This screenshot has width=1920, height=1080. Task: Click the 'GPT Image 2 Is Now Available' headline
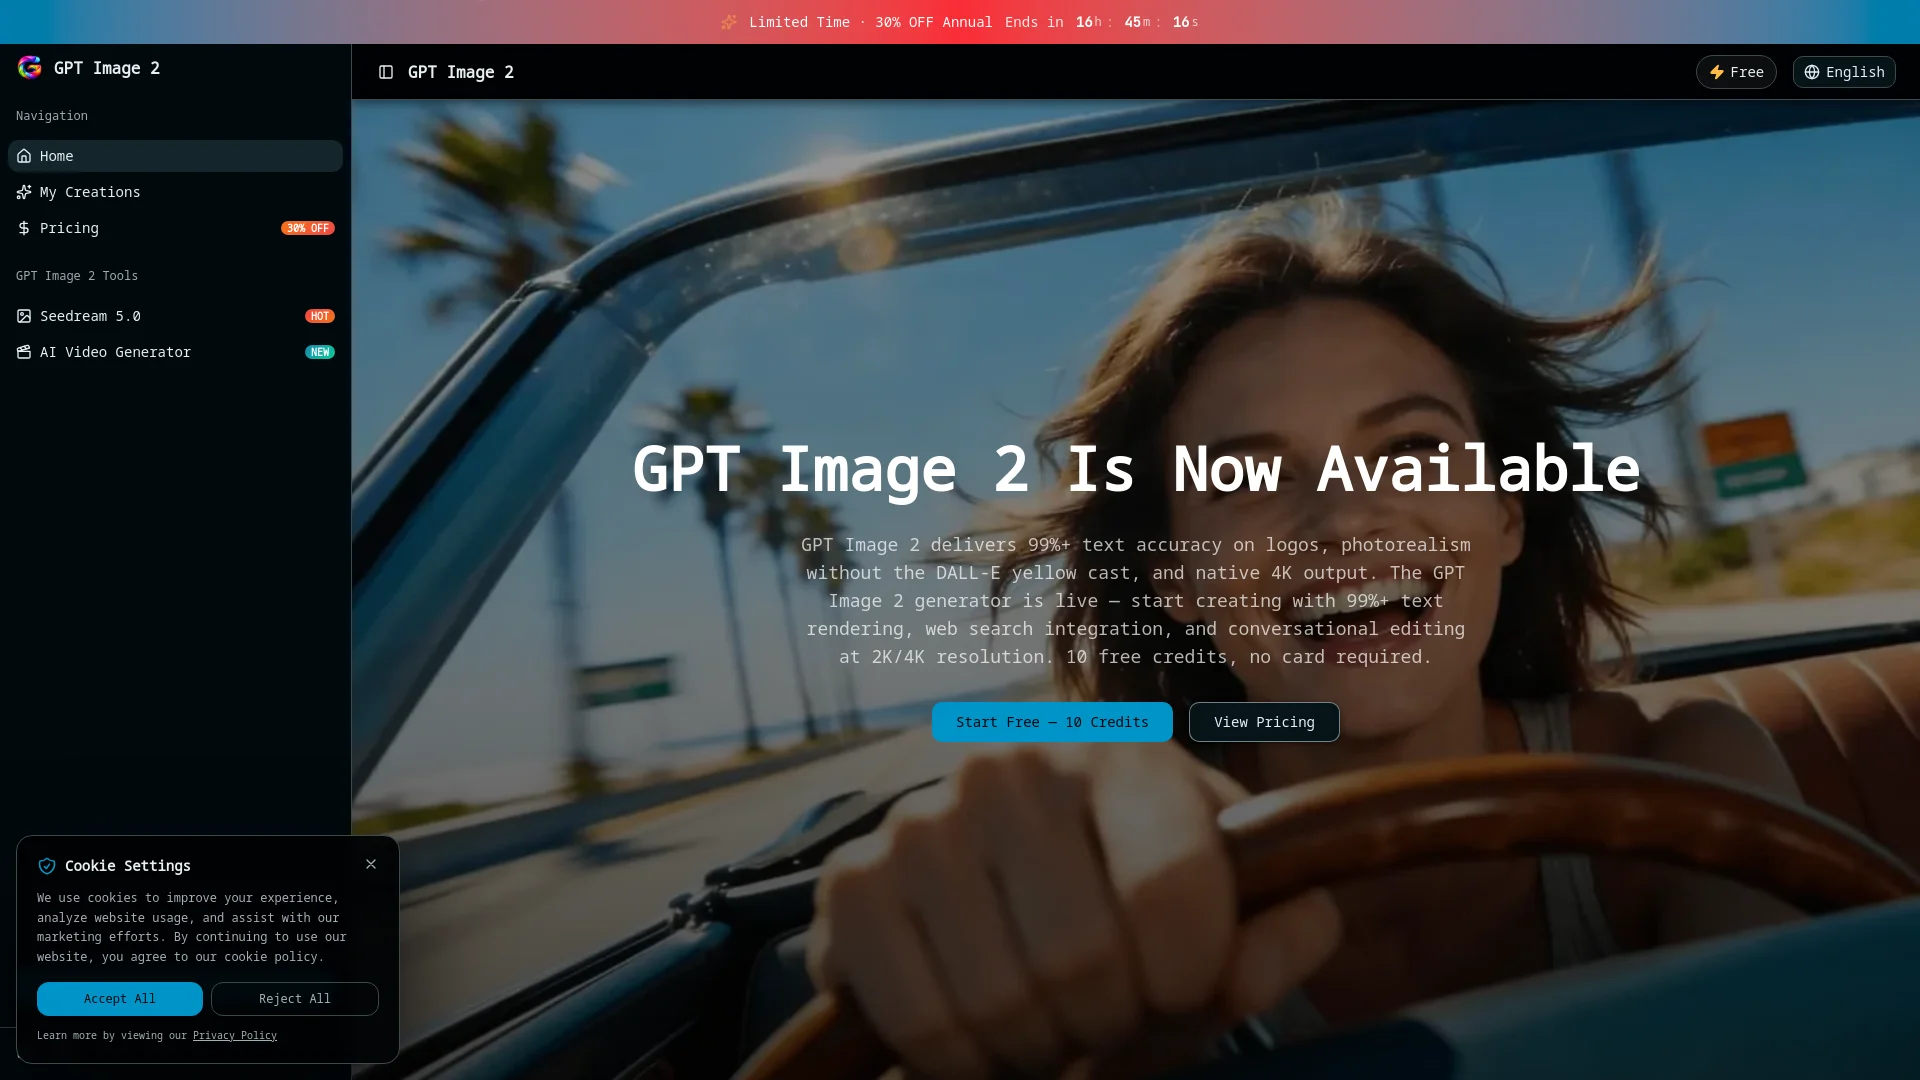1136,470
